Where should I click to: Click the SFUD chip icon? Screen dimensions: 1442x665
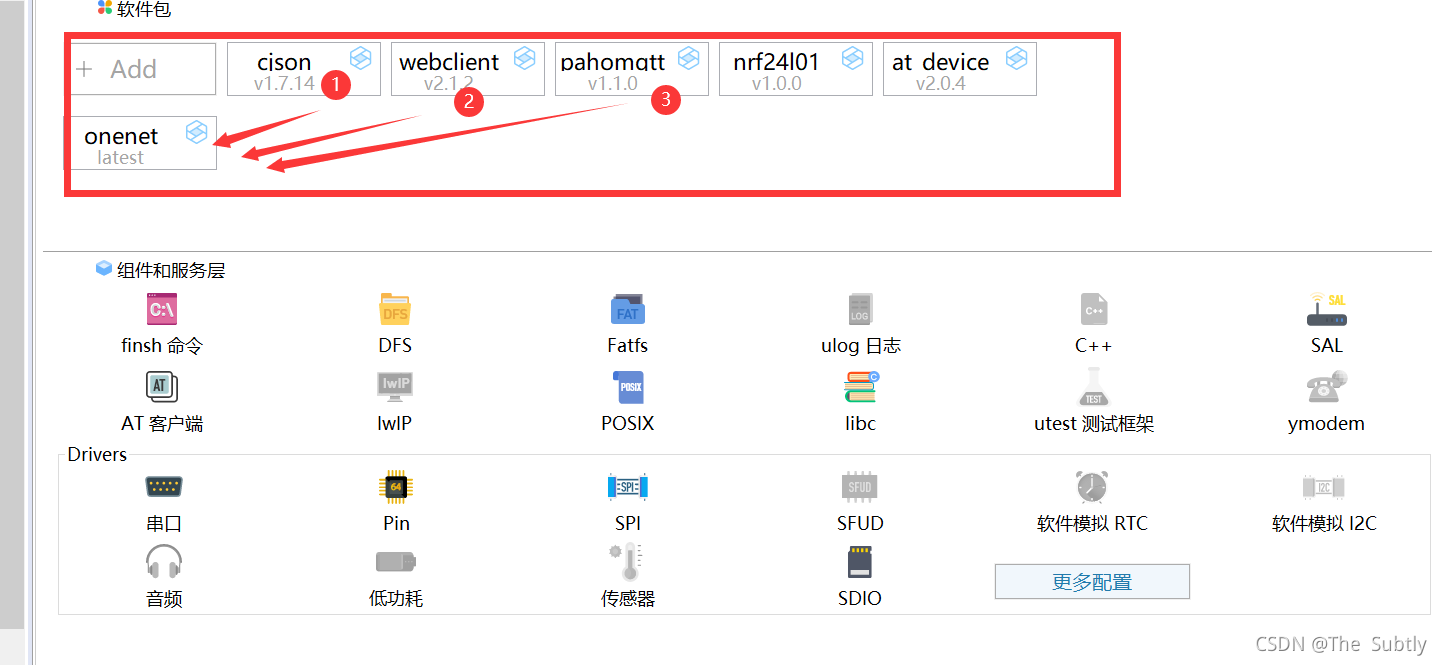point(860,487)
